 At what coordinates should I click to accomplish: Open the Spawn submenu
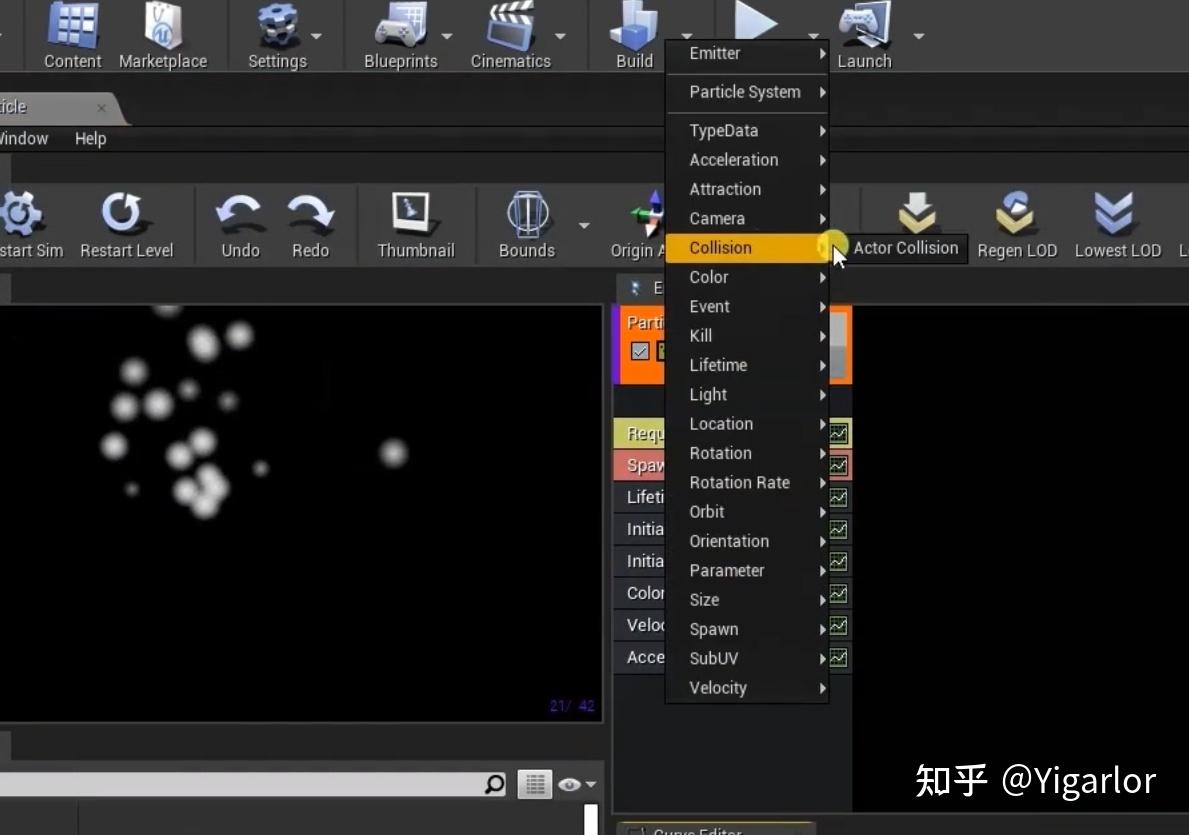point(747,629)
